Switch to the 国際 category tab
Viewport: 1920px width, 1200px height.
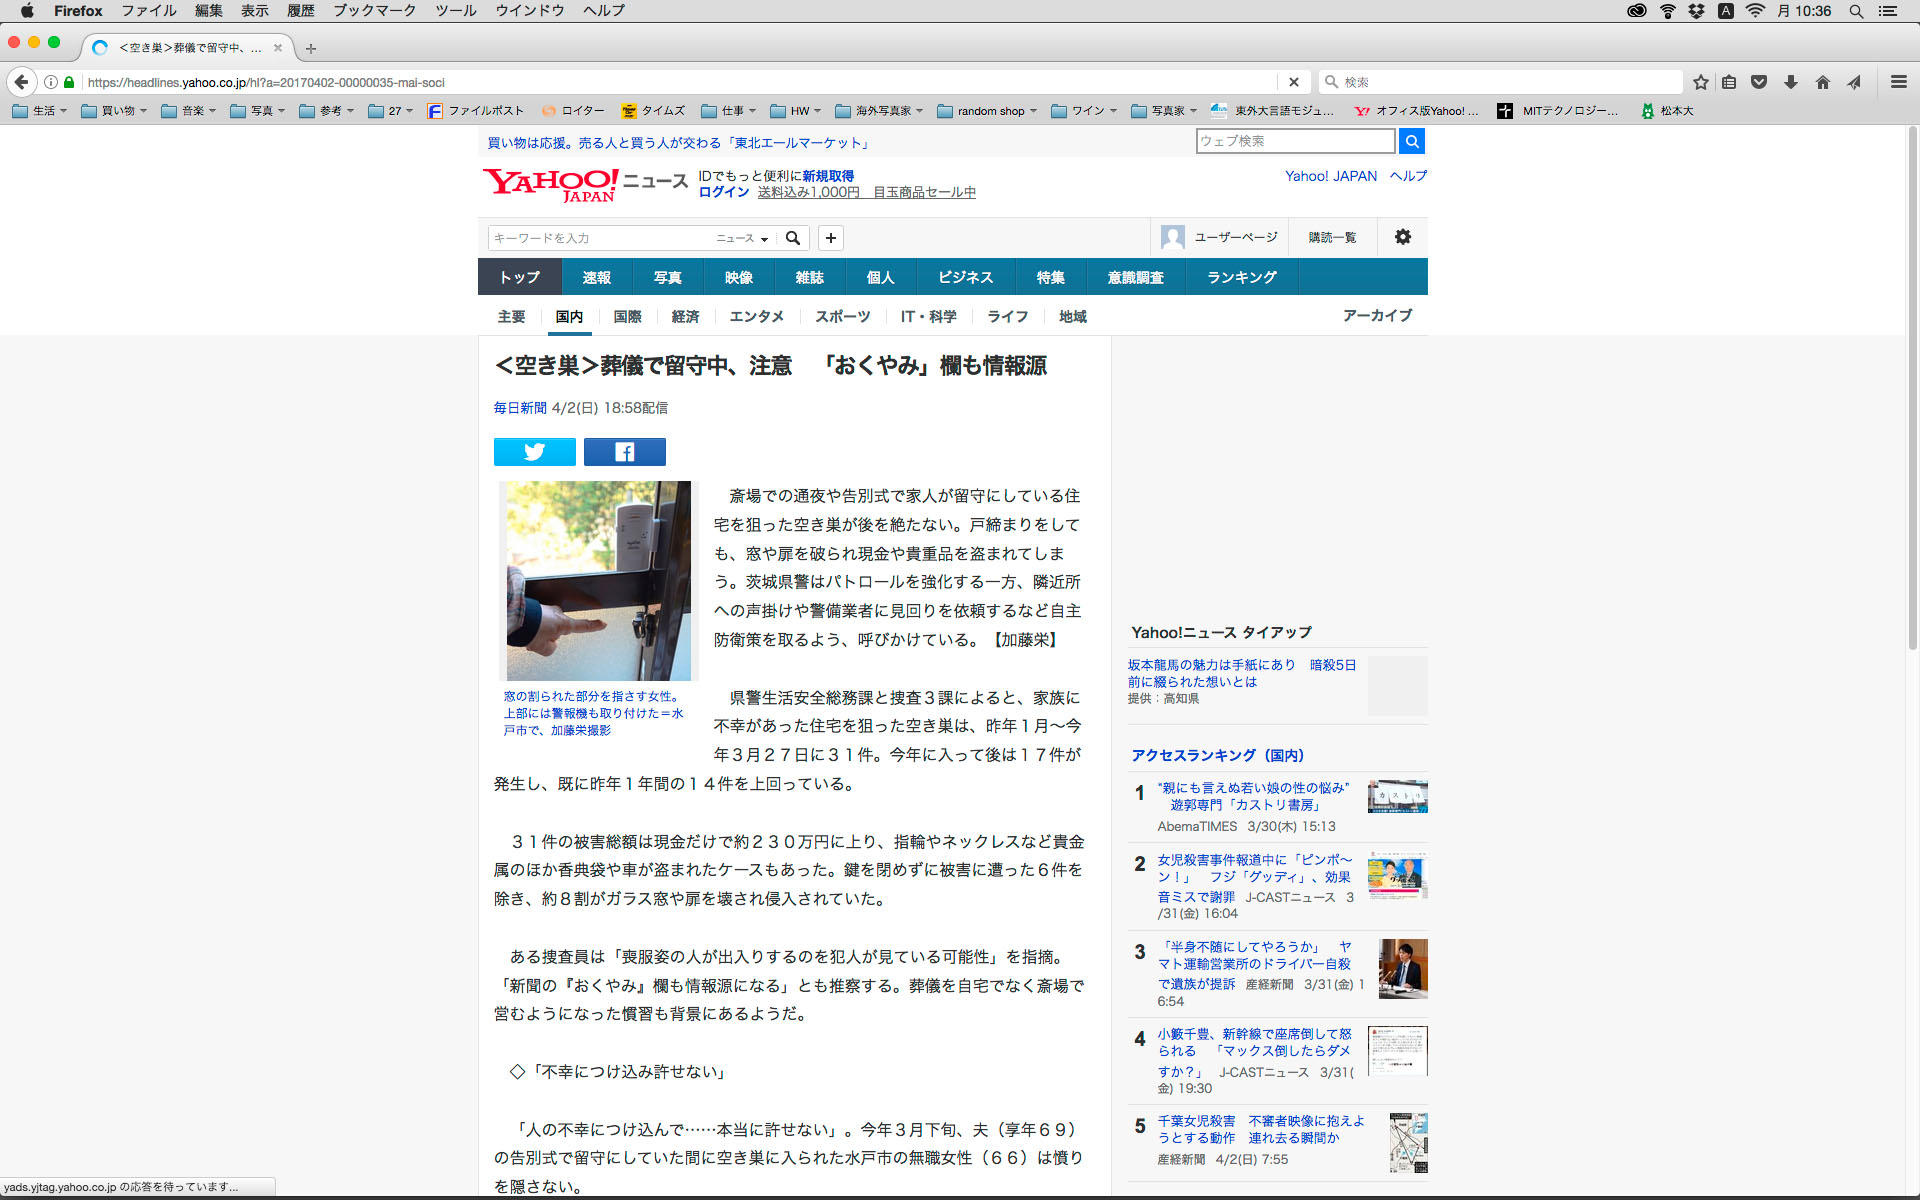tap(627, 316)
